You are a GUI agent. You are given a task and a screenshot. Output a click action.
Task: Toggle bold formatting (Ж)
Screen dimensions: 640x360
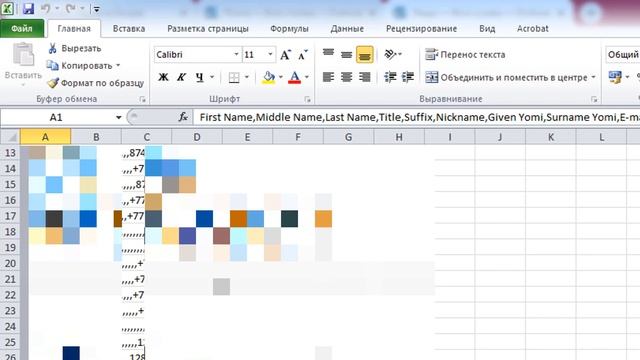click(x=163, y=77)
